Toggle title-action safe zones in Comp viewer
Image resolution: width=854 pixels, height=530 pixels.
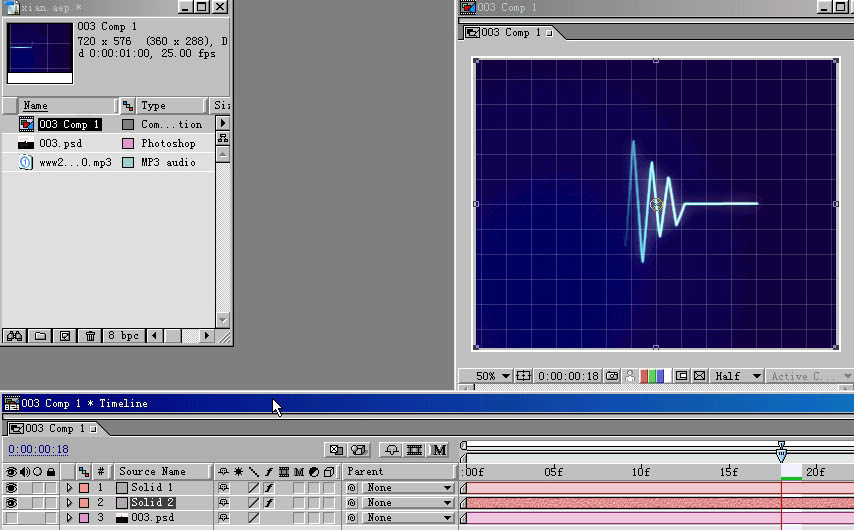coord(523,376)
